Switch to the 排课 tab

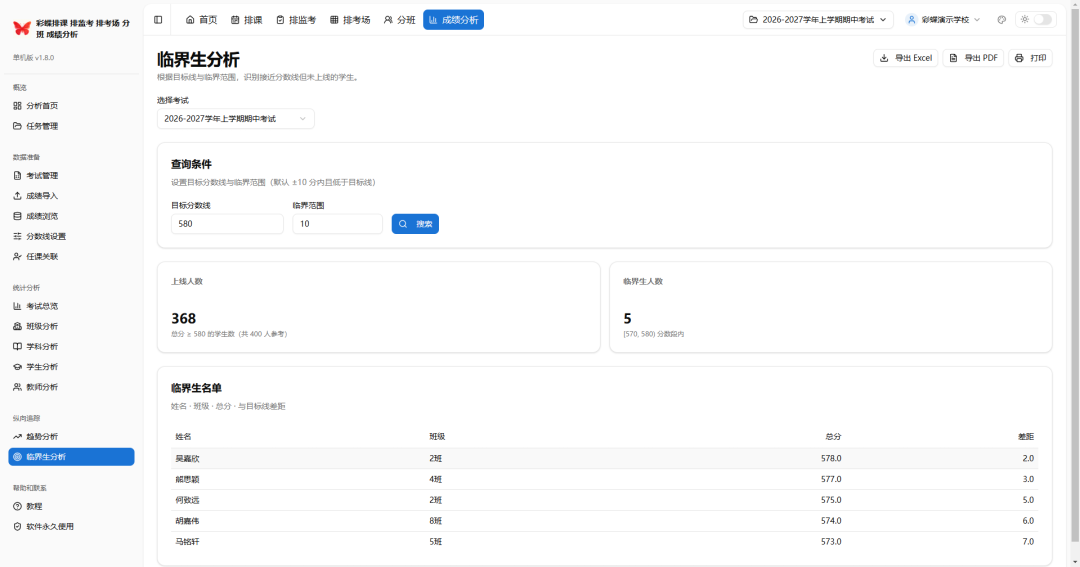point(247,20)
